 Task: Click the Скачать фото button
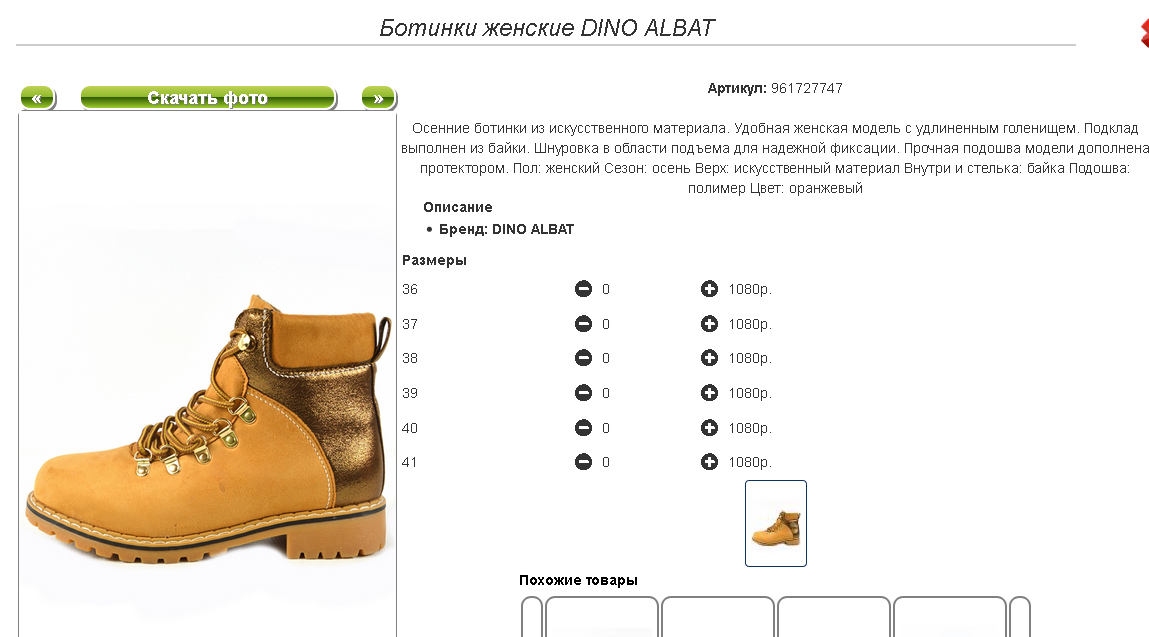208,97
